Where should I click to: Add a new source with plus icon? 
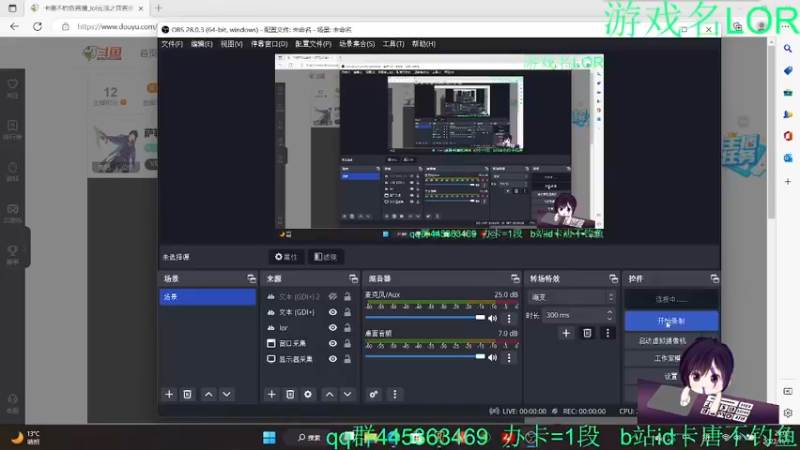[271, 394]
